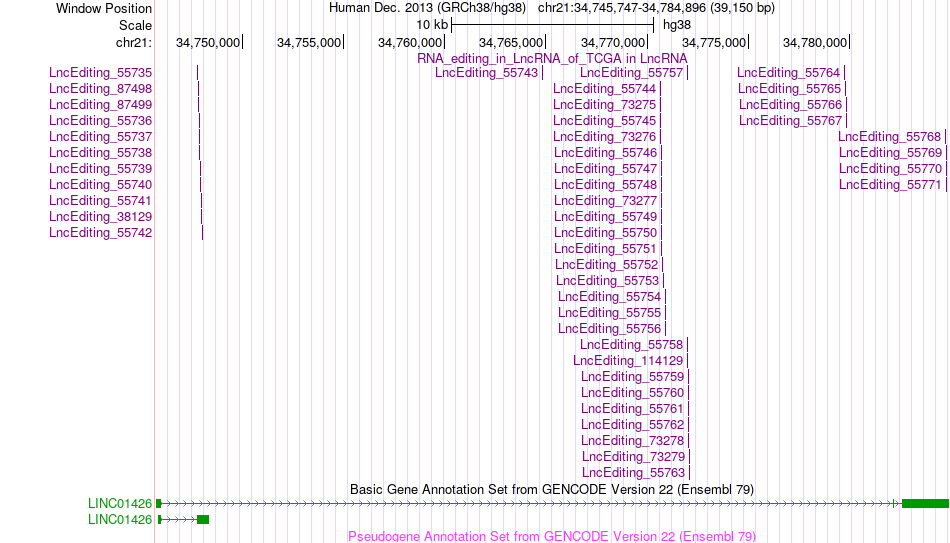
Task: Click the LncEditing_55763 label
Action: pyautogui.click(x=634, y=473)
